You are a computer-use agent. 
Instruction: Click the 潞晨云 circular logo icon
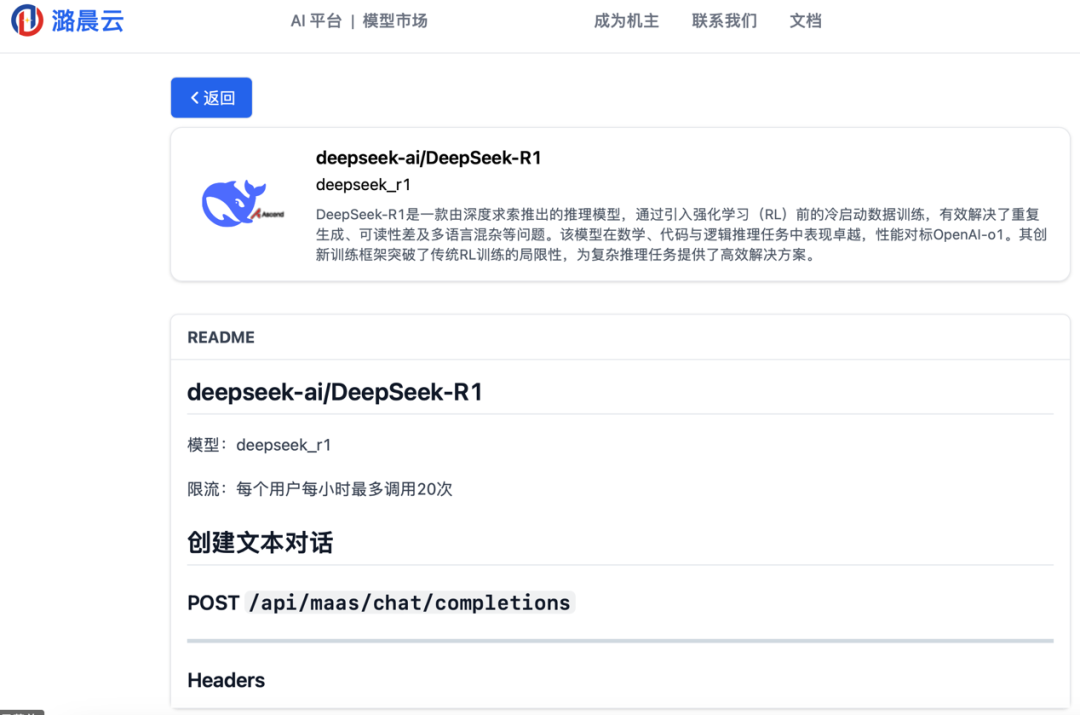(x=27, y=20)
